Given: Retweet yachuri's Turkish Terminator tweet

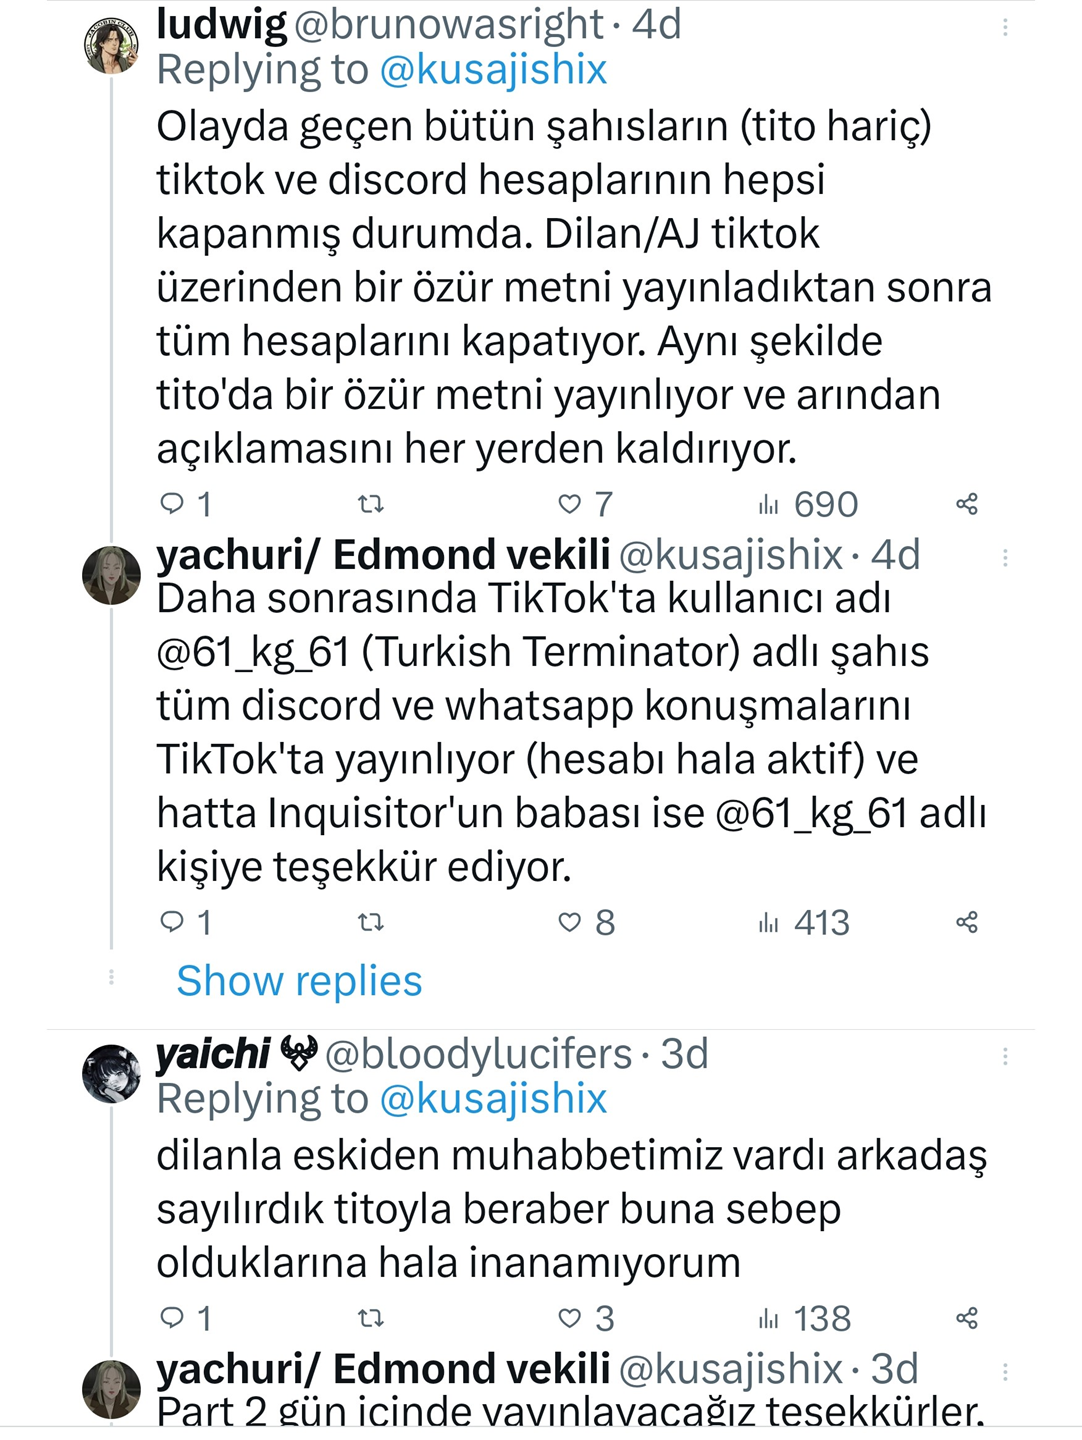Looking at the screenshot, I should pyautogui.click(x=371, y=922).
